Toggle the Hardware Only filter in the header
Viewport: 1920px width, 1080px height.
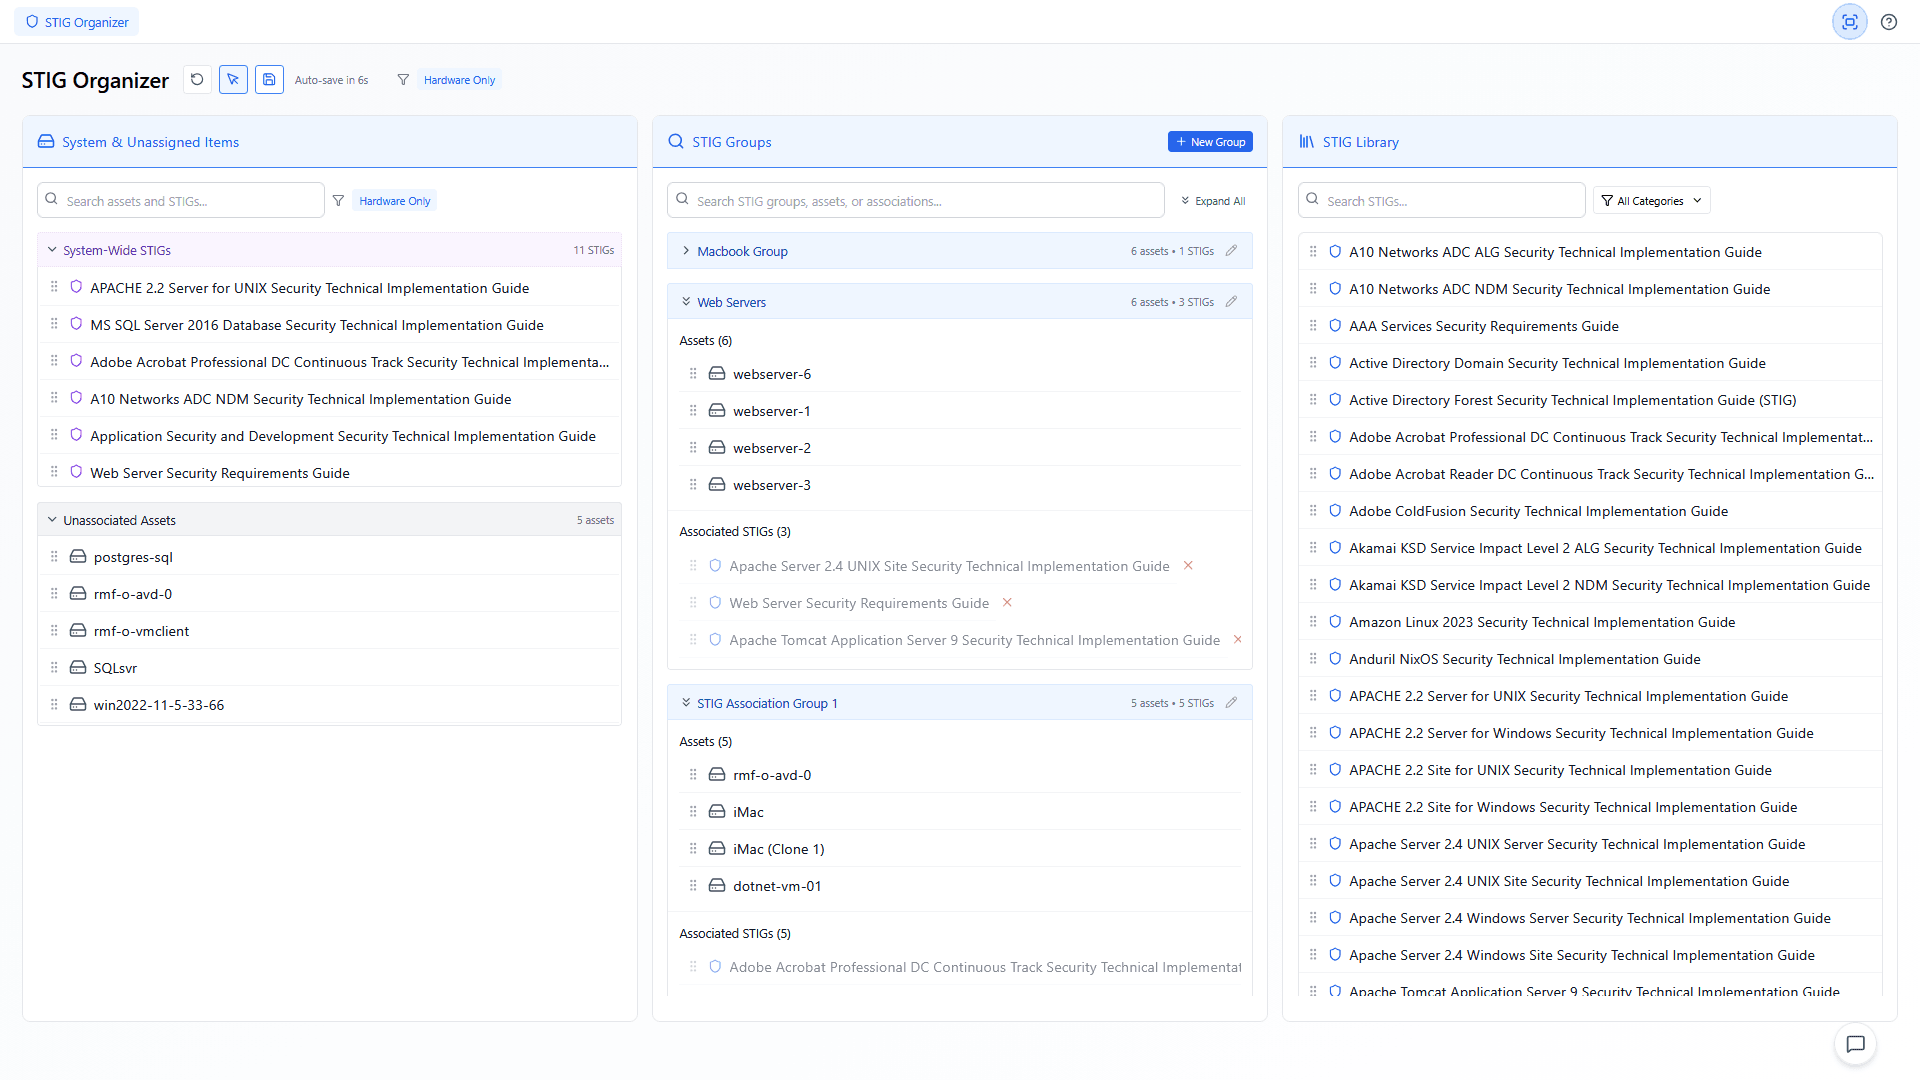[x=459, y=80]
